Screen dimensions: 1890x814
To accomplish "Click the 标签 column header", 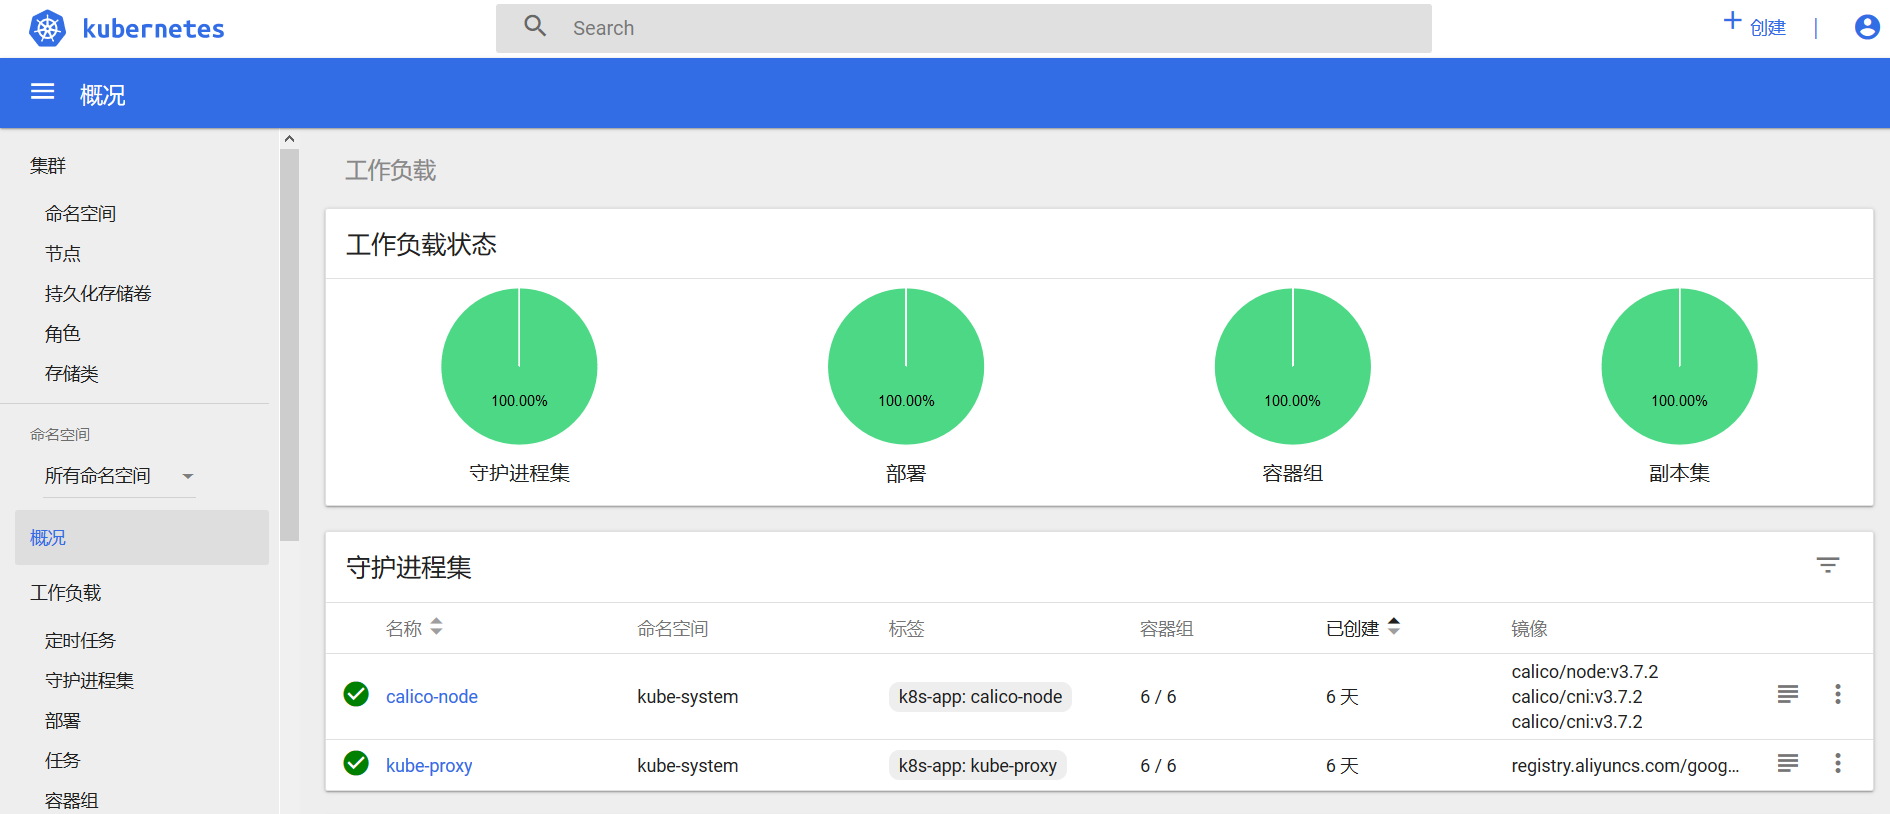I will click(x=907, y=629).
